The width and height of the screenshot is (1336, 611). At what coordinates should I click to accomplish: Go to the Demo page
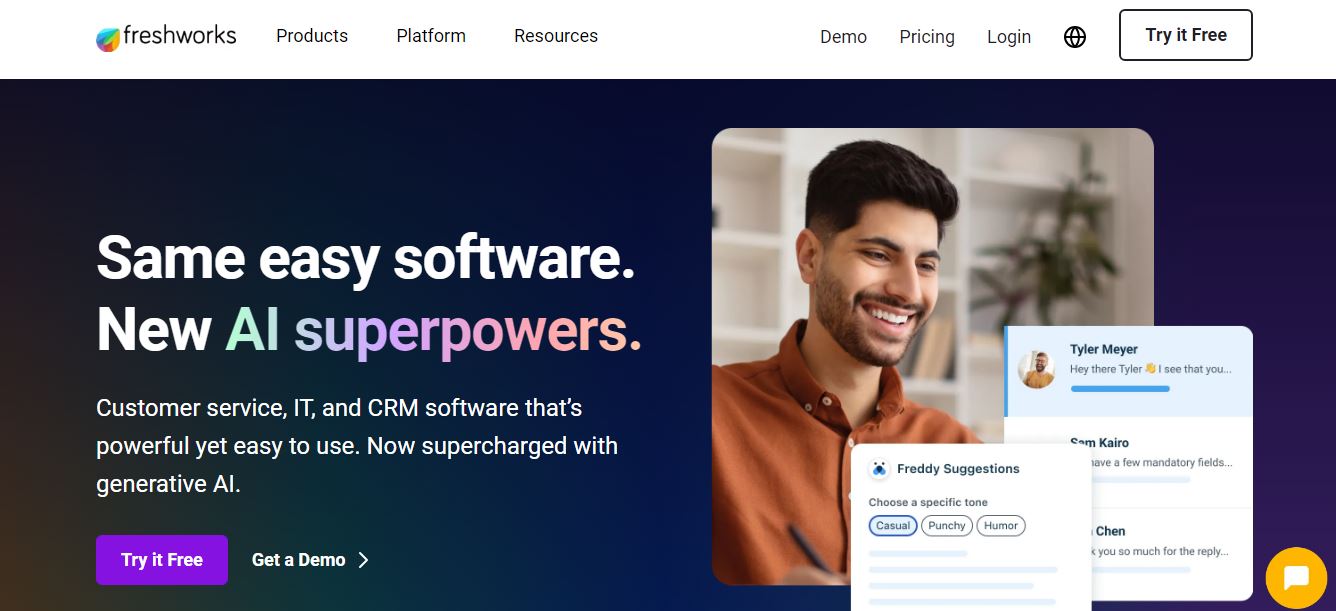(843, 37)
